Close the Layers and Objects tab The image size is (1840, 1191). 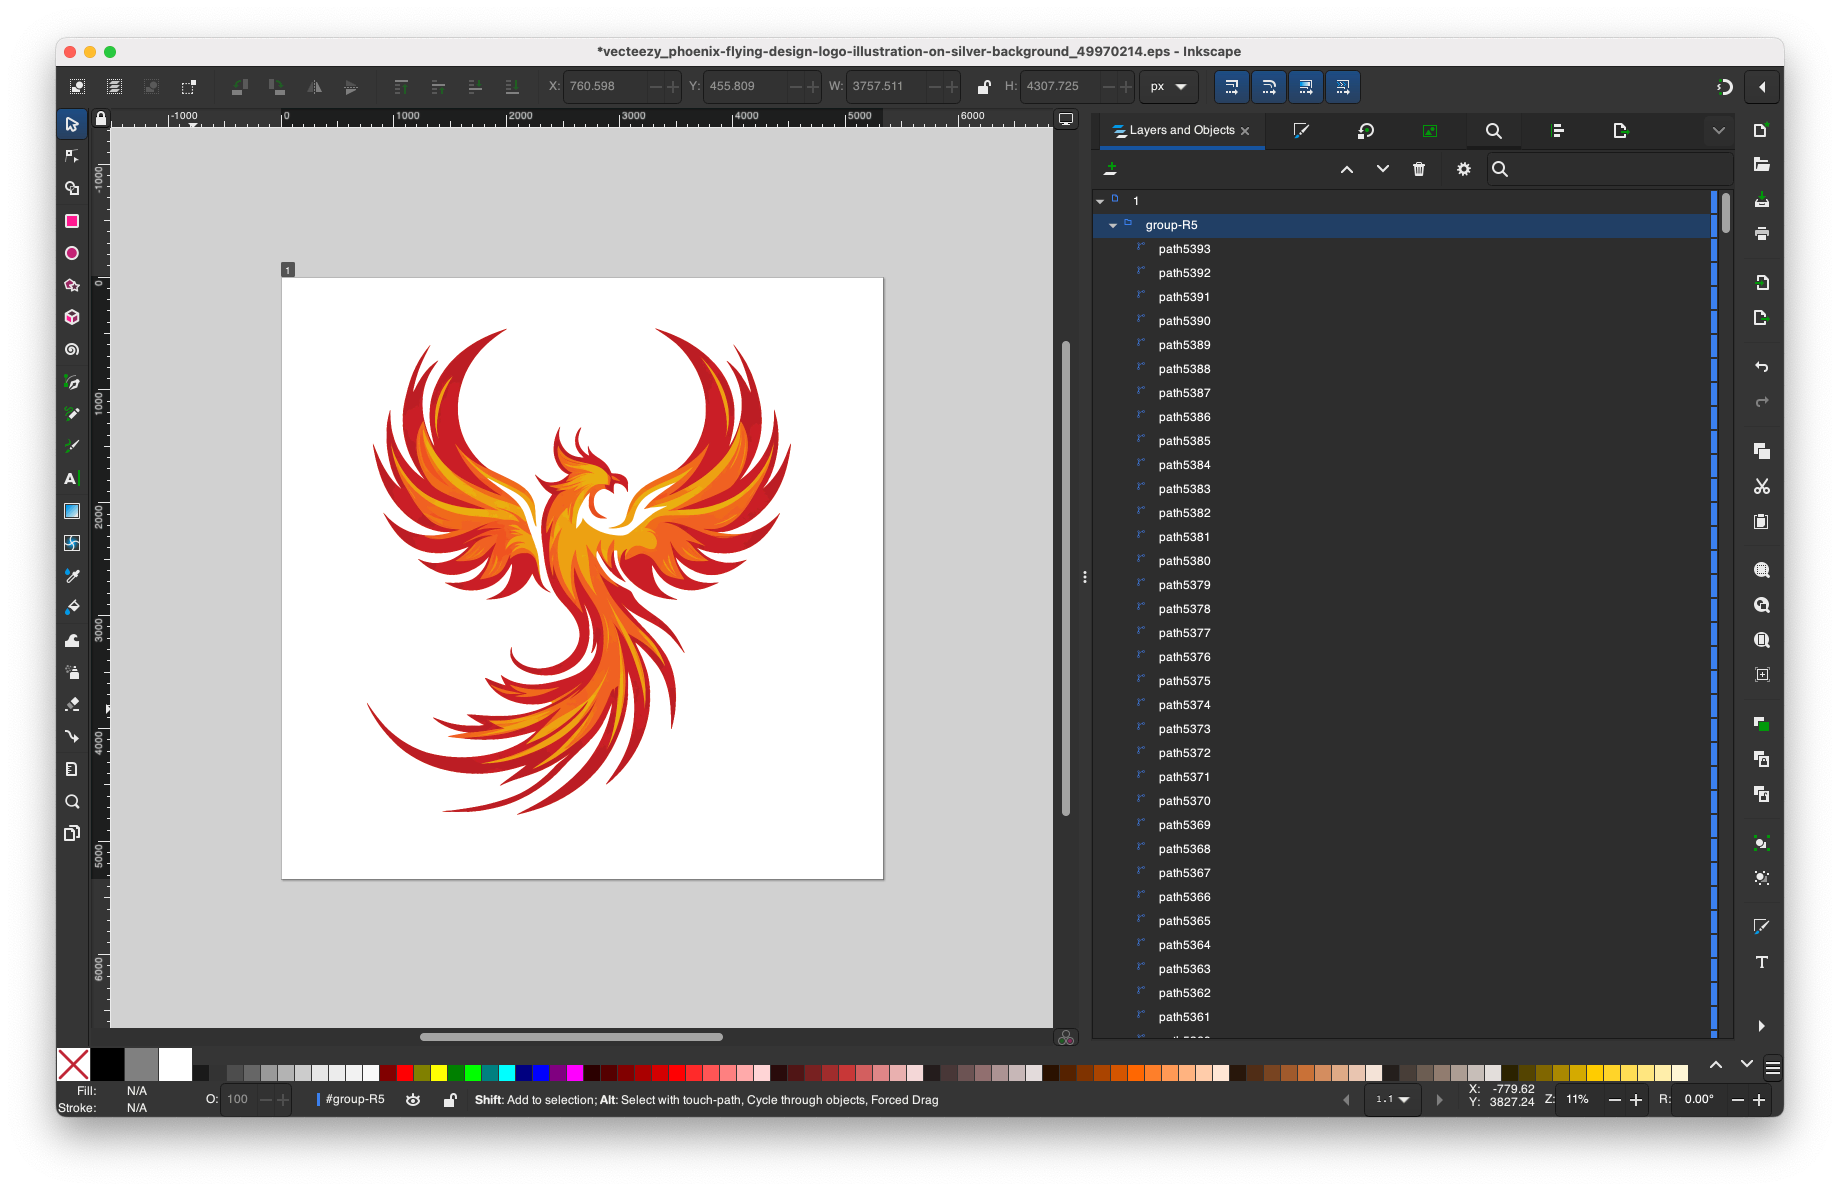coord(1245,131)
